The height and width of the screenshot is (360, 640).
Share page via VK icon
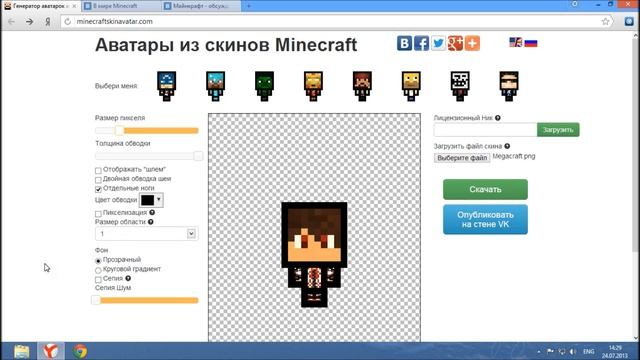click(x=404, y=43)
